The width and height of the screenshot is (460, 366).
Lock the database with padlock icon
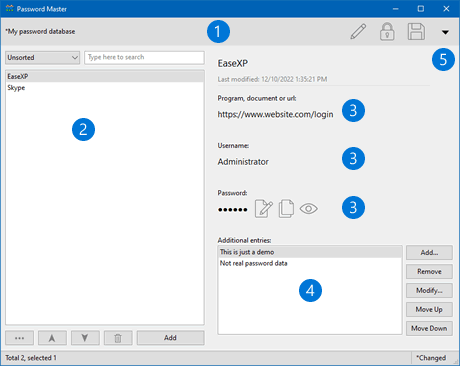(387, 32)
